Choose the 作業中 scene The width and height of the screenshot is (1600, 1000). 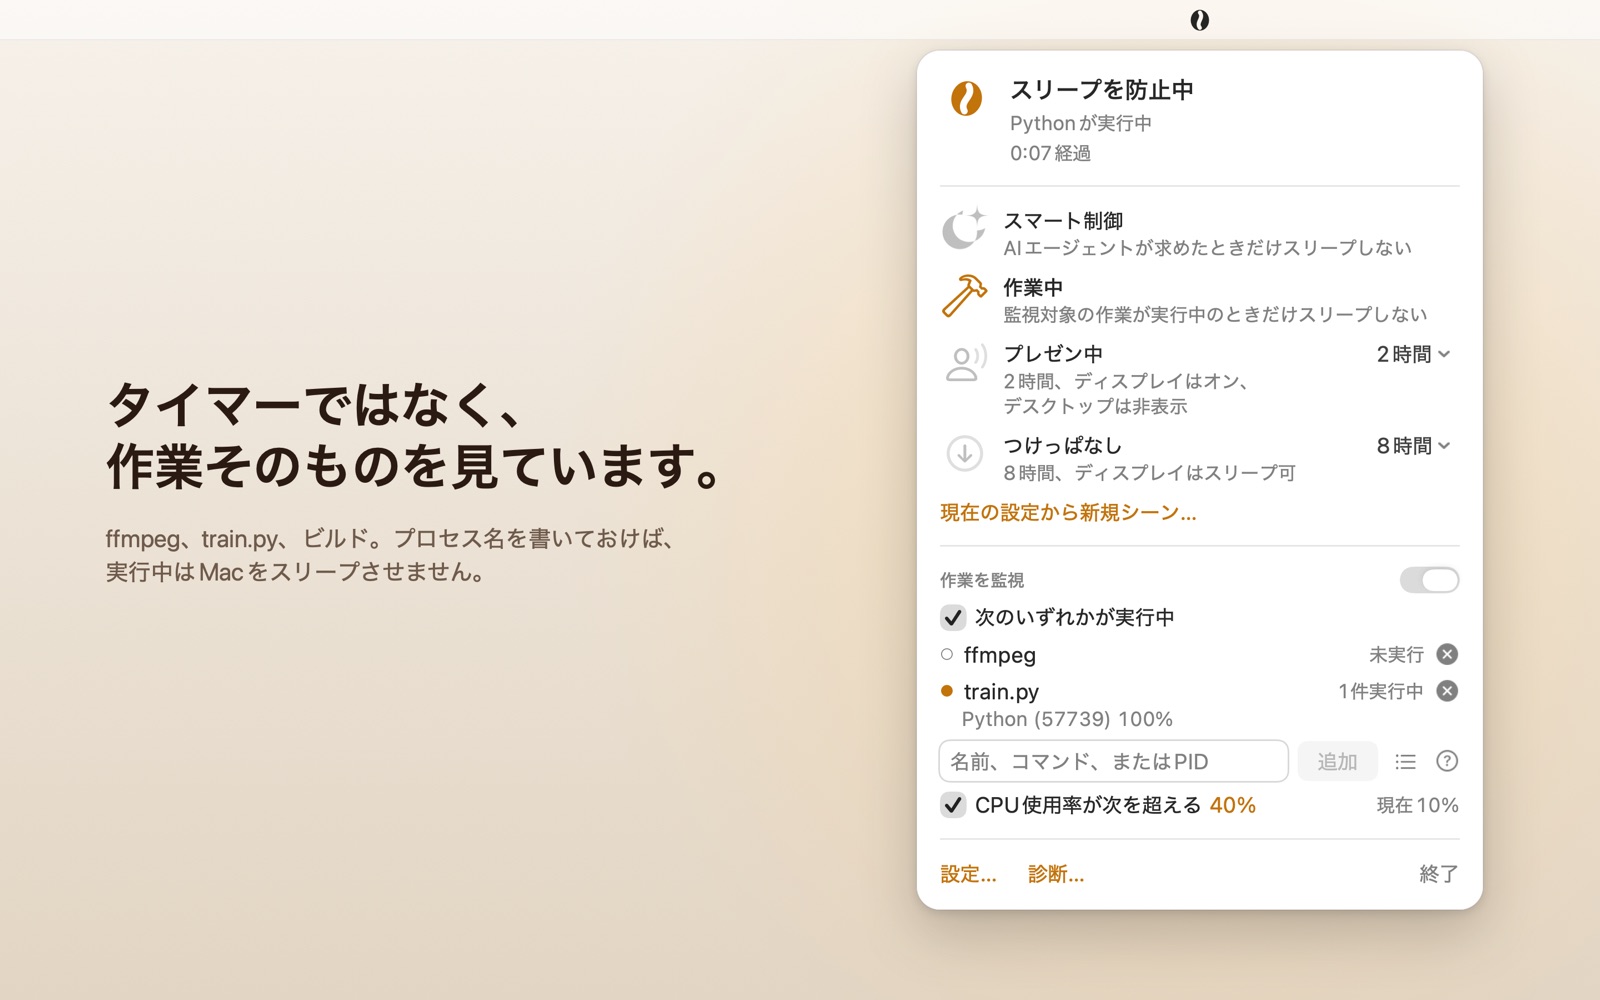1199,300
